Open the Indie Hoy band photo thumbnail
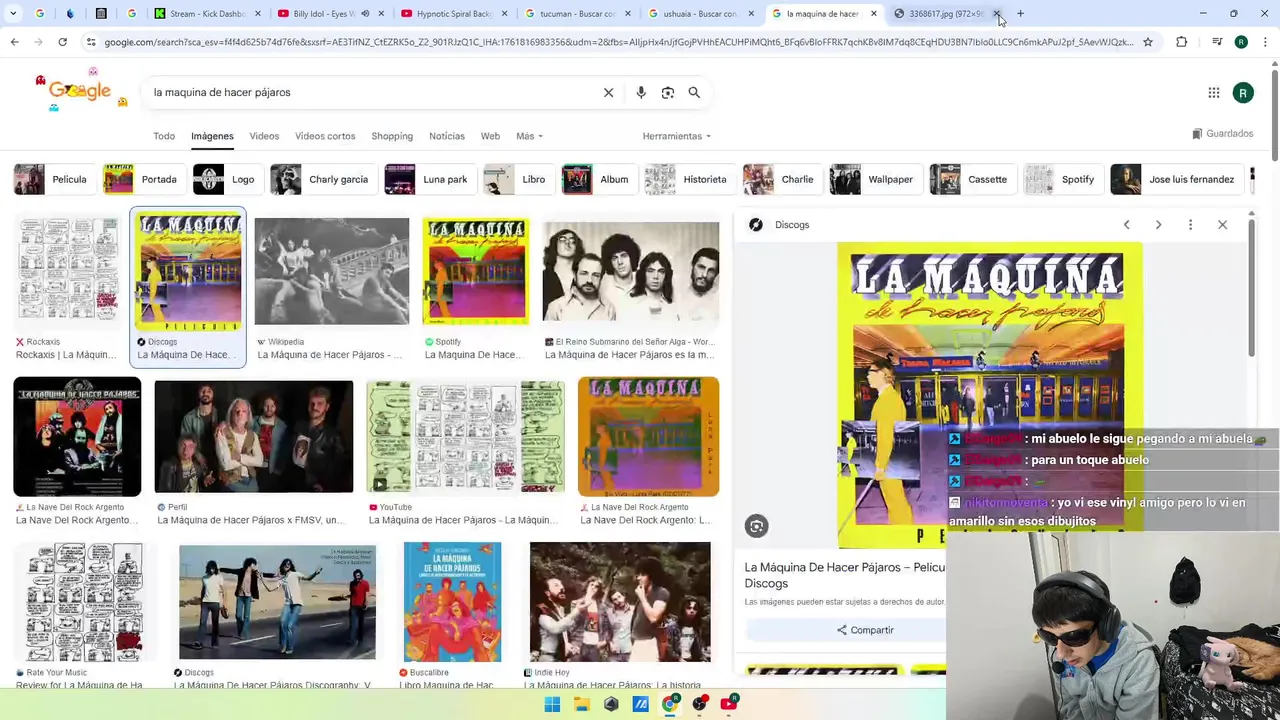1280x720 pixels. pyautogui.click(x=620, y=602)
